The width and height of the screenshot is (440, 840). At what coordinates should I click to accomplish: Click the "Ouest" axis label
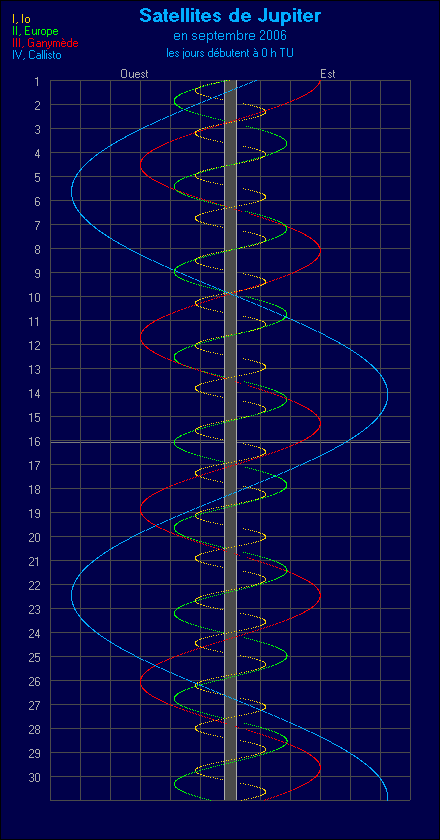click(134, 74)
